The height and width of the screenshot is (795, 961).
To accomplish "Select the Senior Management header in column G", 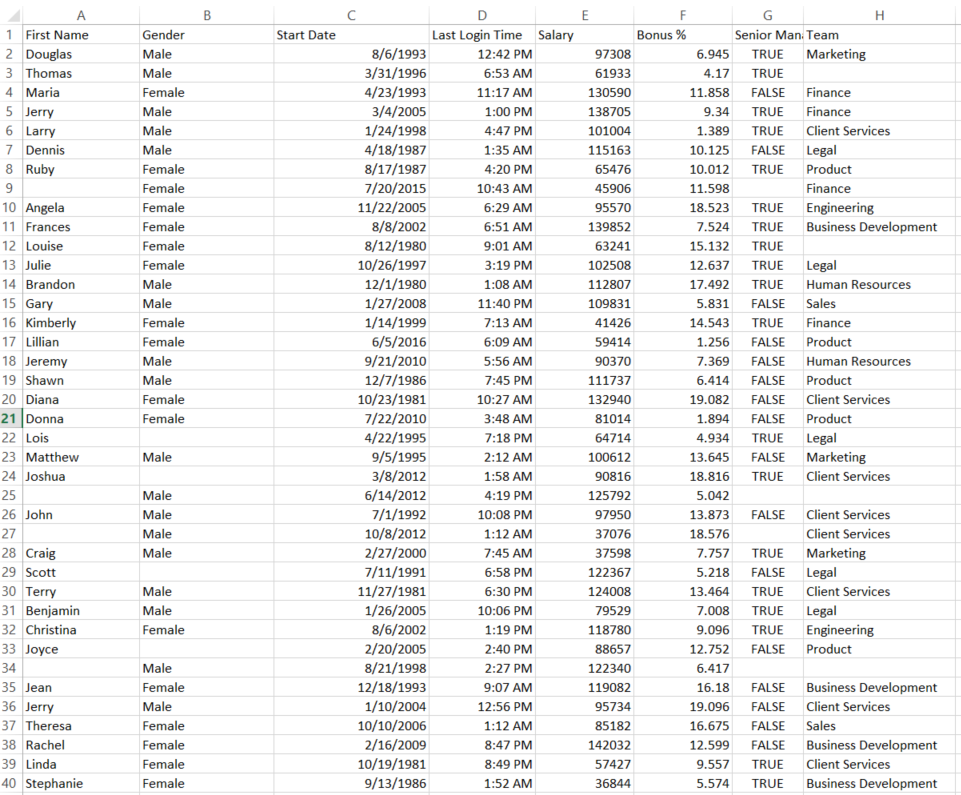I will tap(767, 34).
